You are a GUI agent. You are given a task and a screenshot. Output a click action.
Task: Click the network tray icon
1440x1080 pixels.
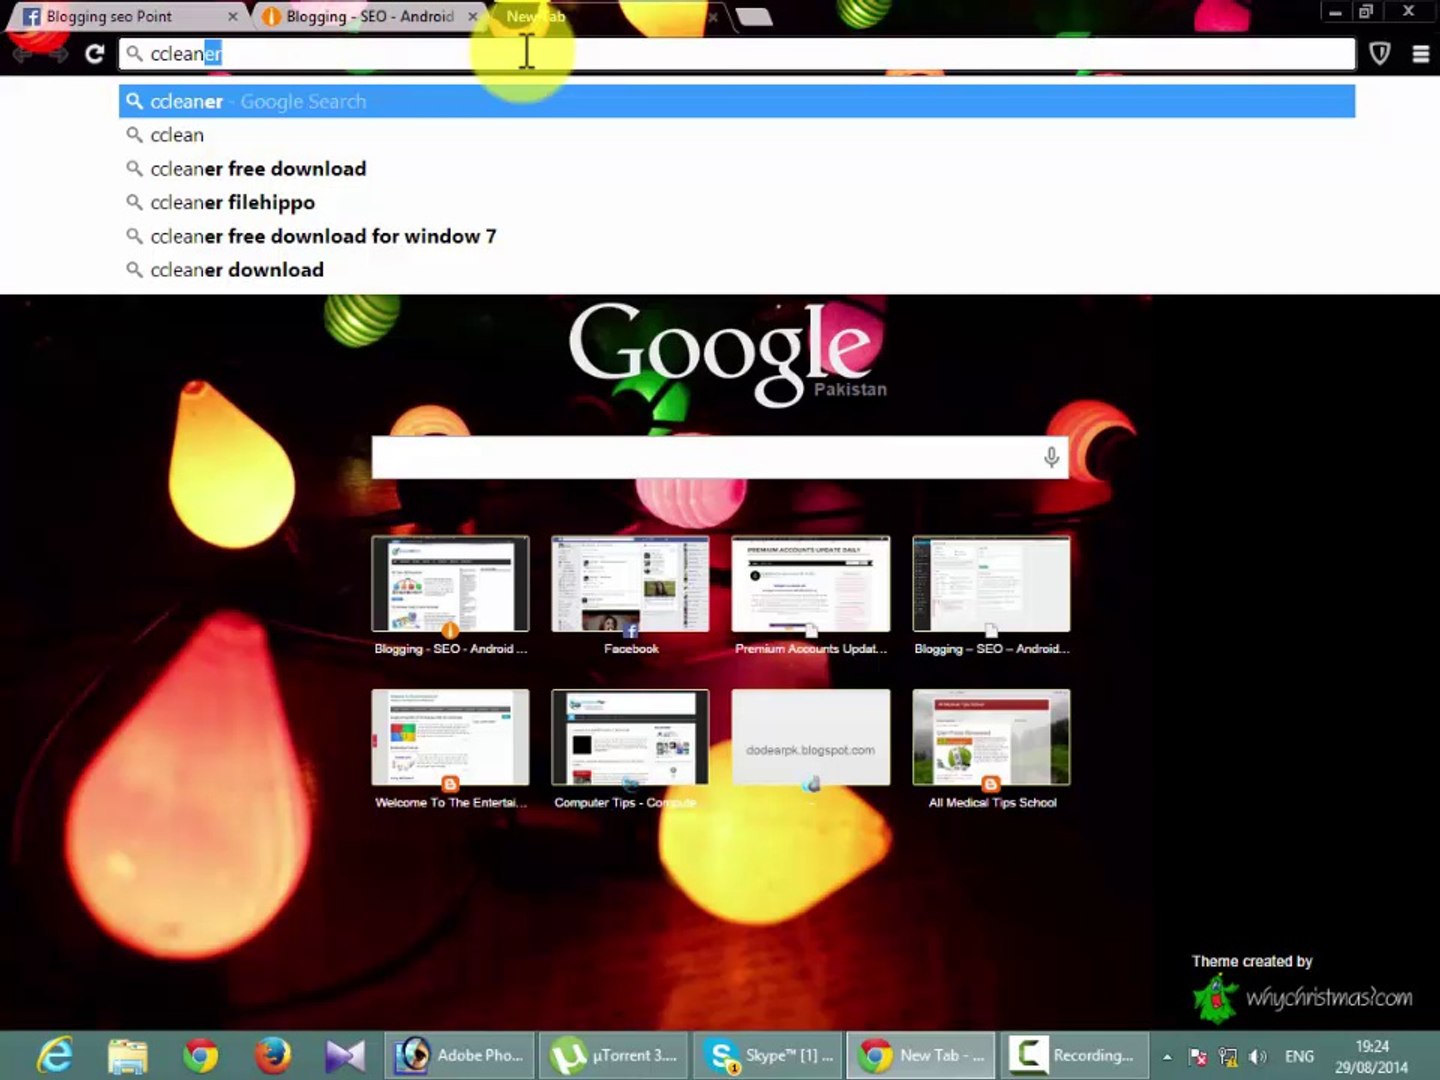[x=1228, y=1057]
